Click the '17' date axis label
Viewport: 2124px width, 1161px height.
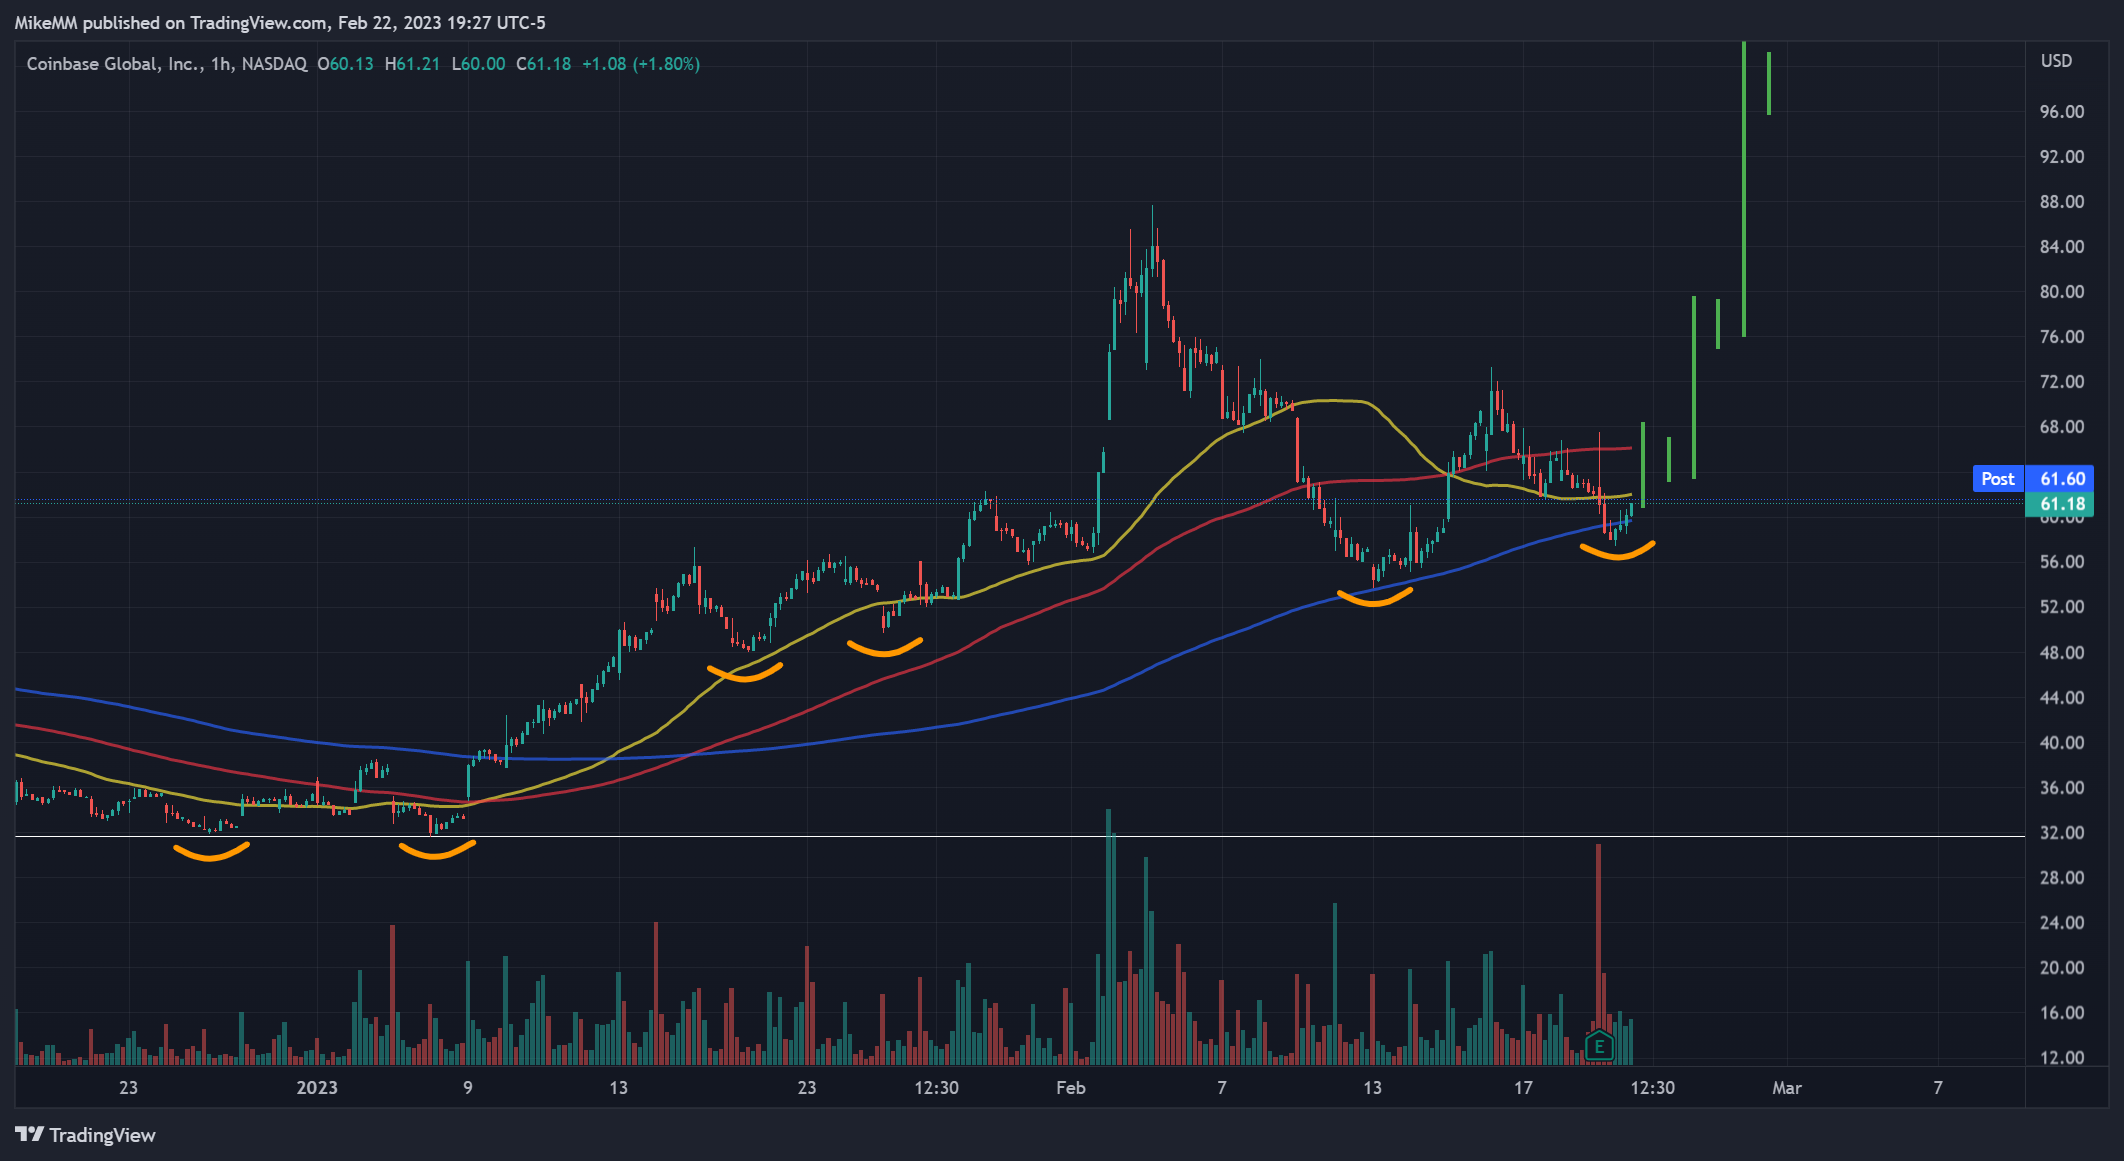pyautogui.click(x=1523, y=1088)
